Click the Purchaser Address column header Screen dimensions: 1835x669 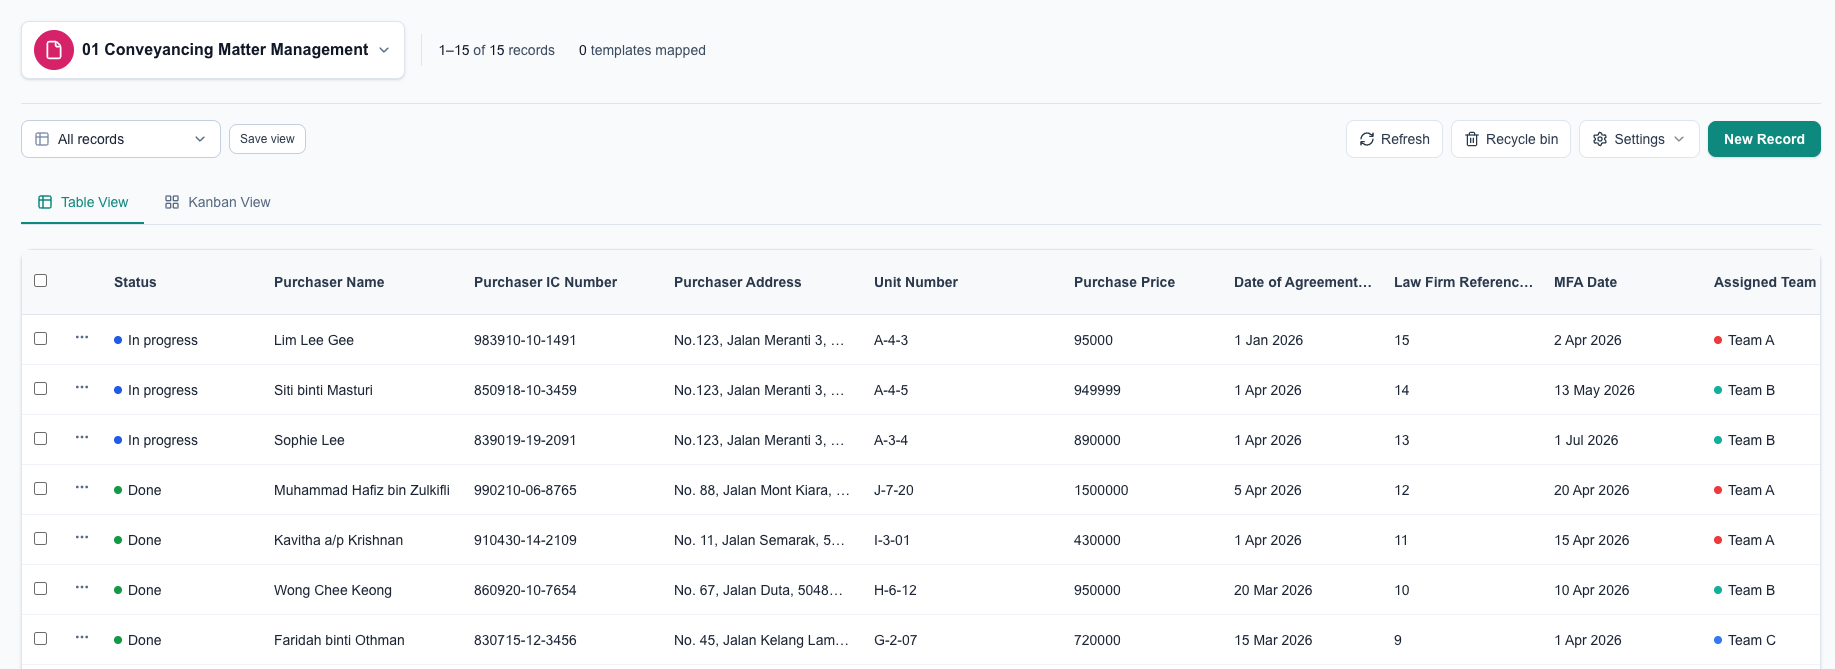737,282
